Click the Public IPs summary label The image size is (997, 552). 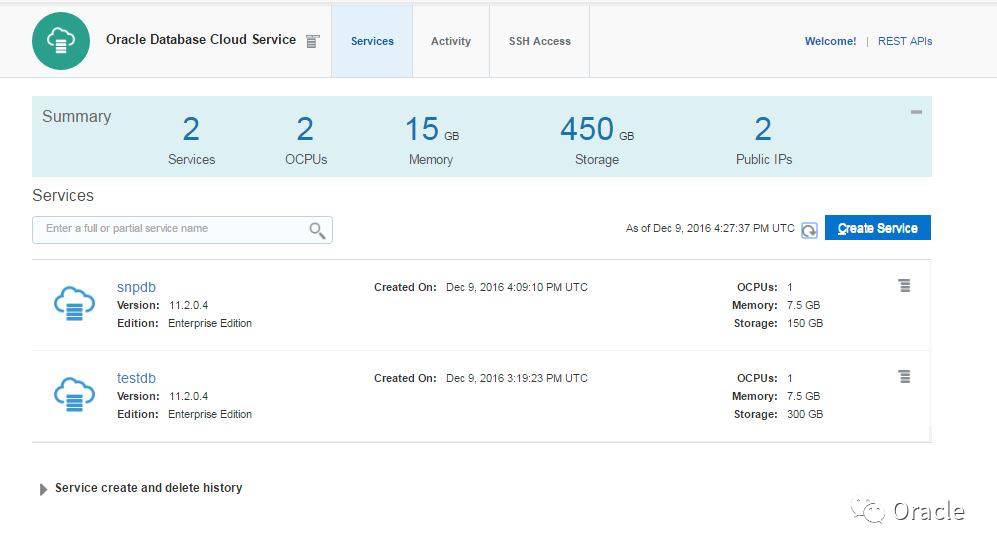coord(764,160)
